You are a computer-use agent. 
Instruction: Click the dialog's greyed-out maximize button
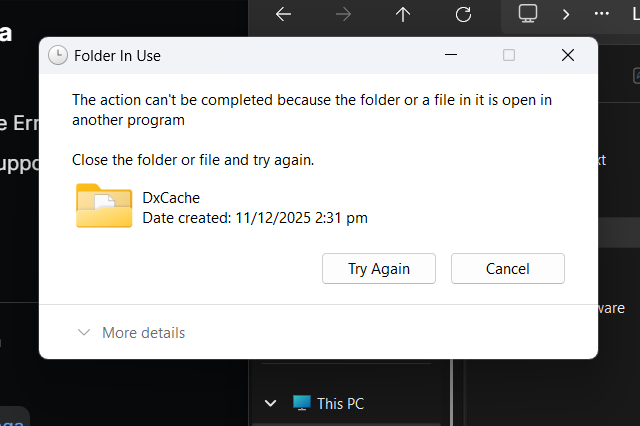pyautogui.click(x=509, y=55)
